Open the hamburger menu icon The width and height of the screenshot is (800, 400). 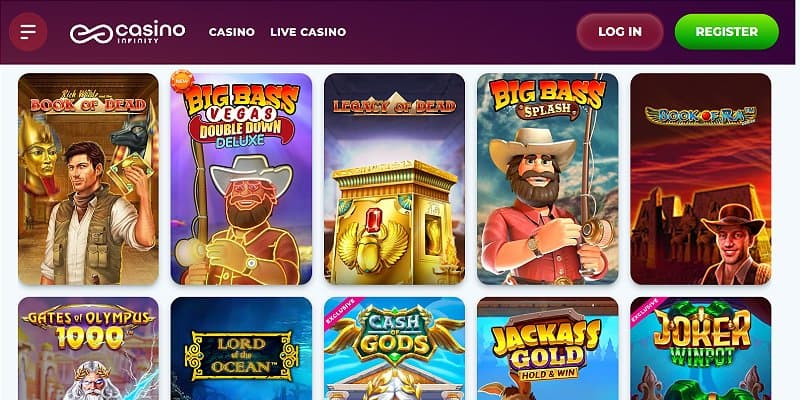point(28,32)
